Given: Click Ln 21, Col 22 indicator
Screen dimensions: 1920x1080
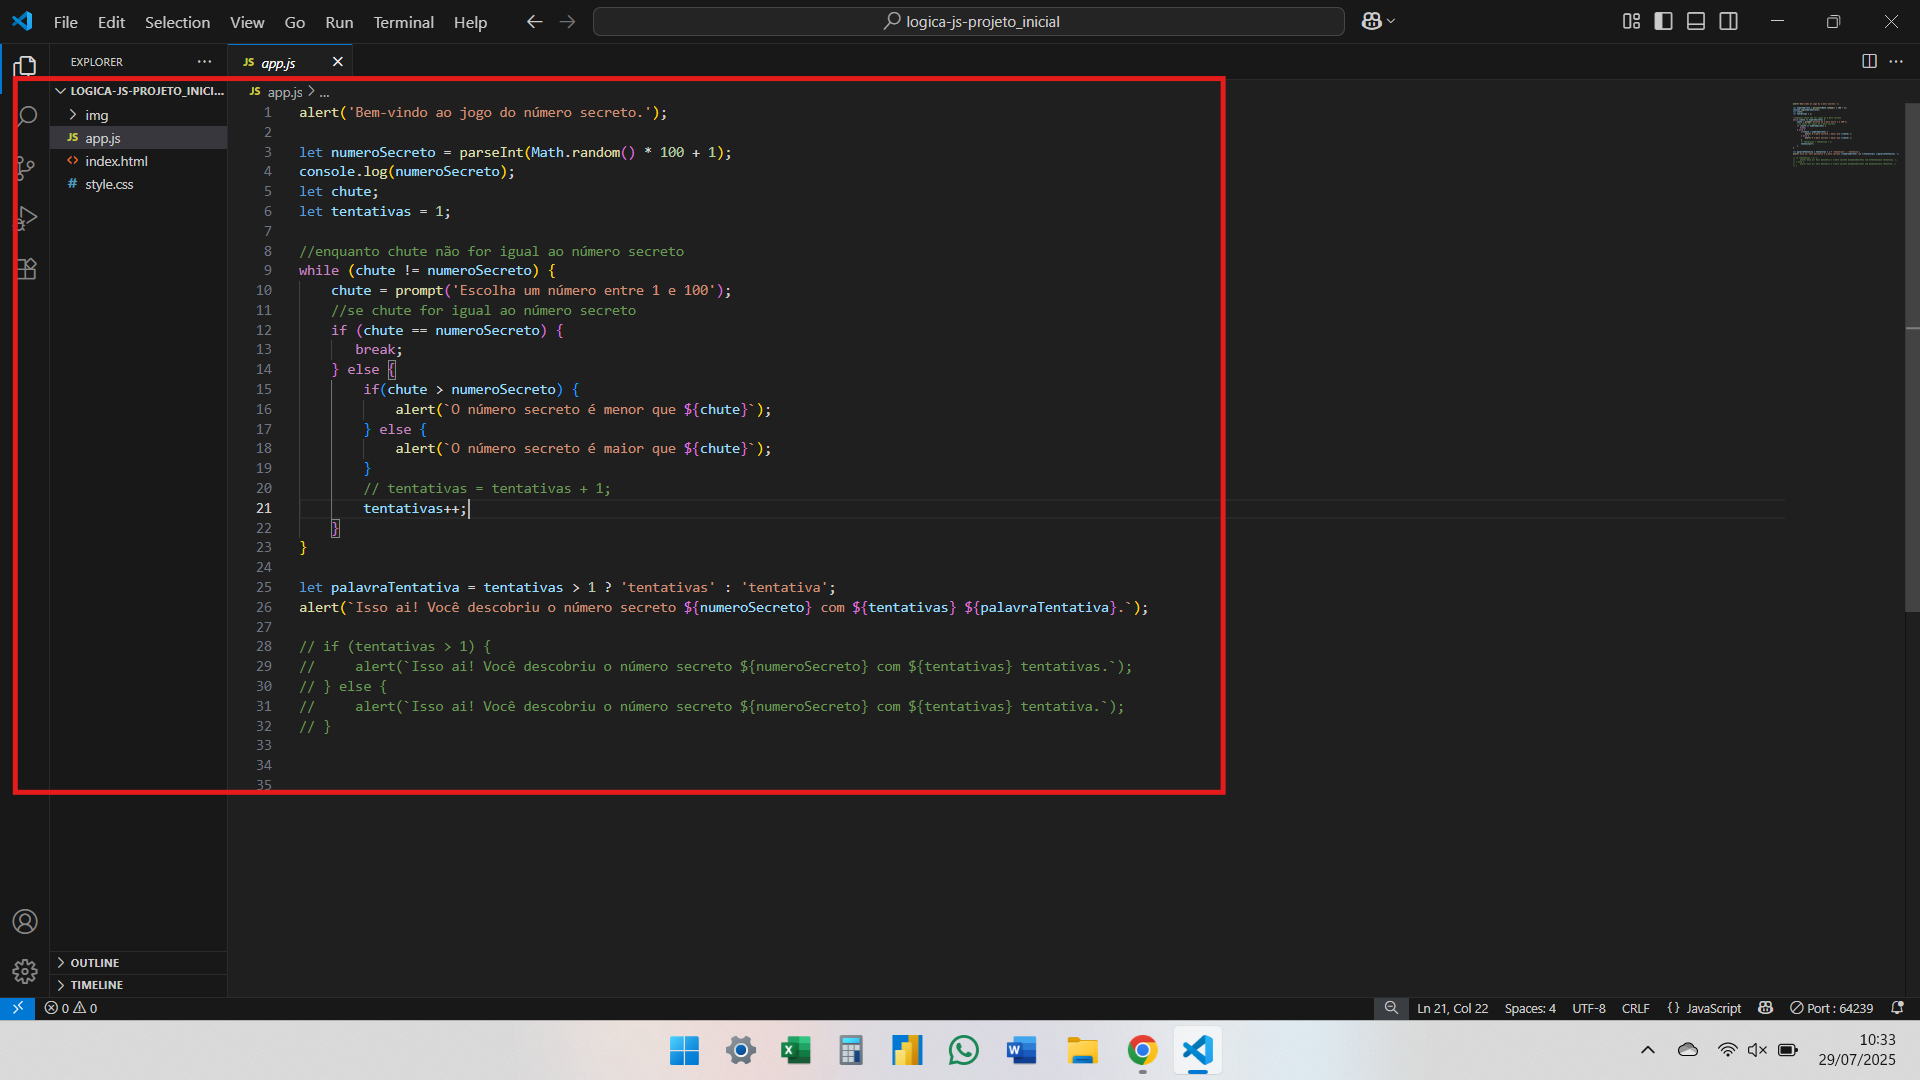Looking at the screenshot, I should (x=1452, y=1008).
